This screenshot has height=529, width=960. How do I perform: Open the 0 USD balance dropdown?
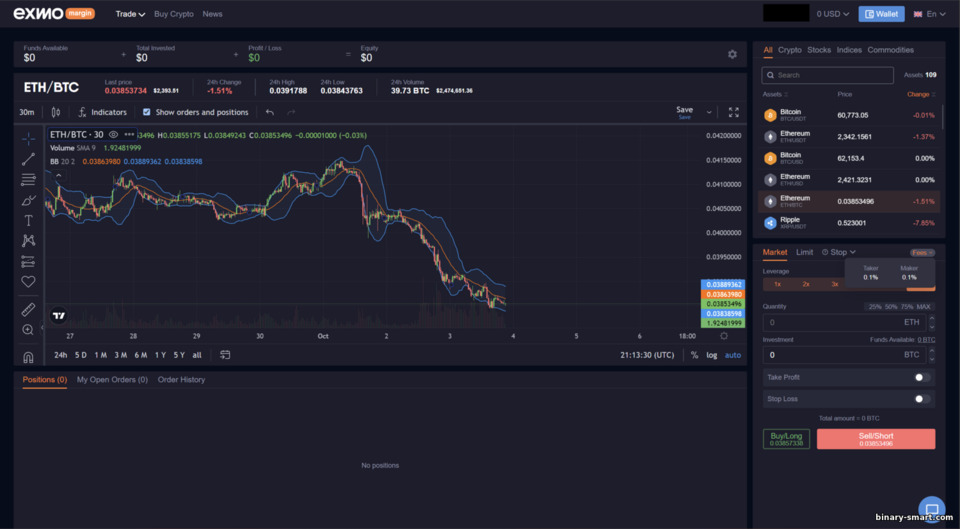[x=833, y=13]
